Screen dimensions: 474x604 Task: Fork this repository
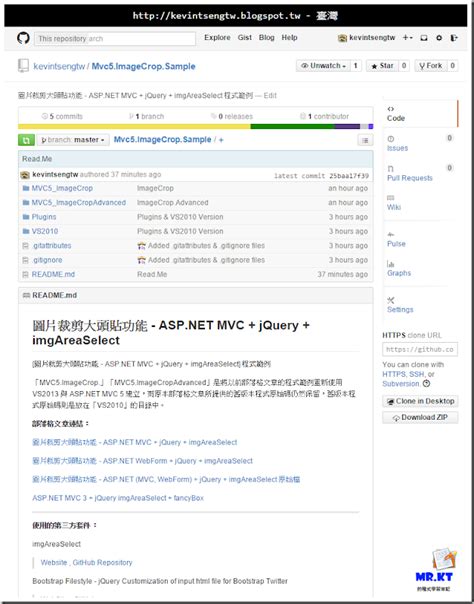430,66
